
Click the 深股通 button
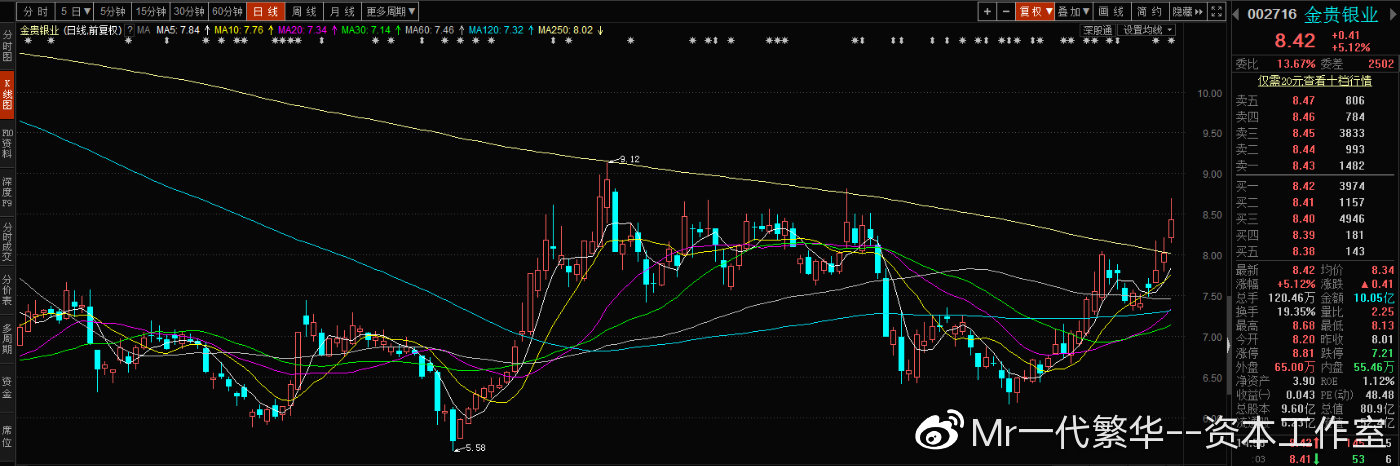pyautogui.click(x=1097, y=30)
